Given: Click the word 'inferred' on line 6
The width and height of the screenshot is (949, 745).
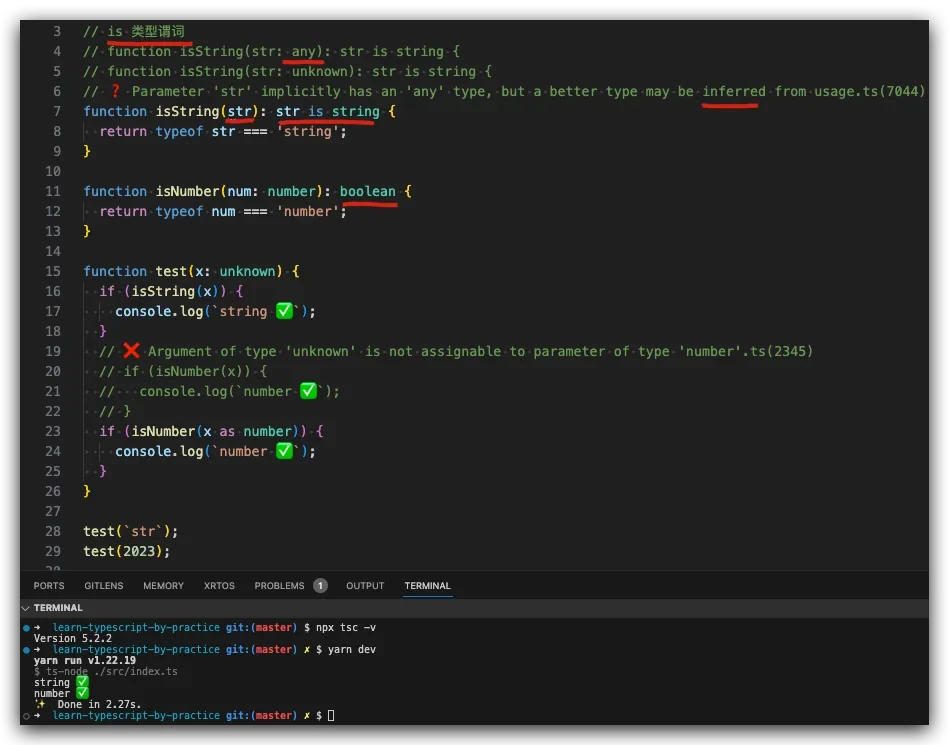Looking at the screenshot, I should tap(734, 91).
